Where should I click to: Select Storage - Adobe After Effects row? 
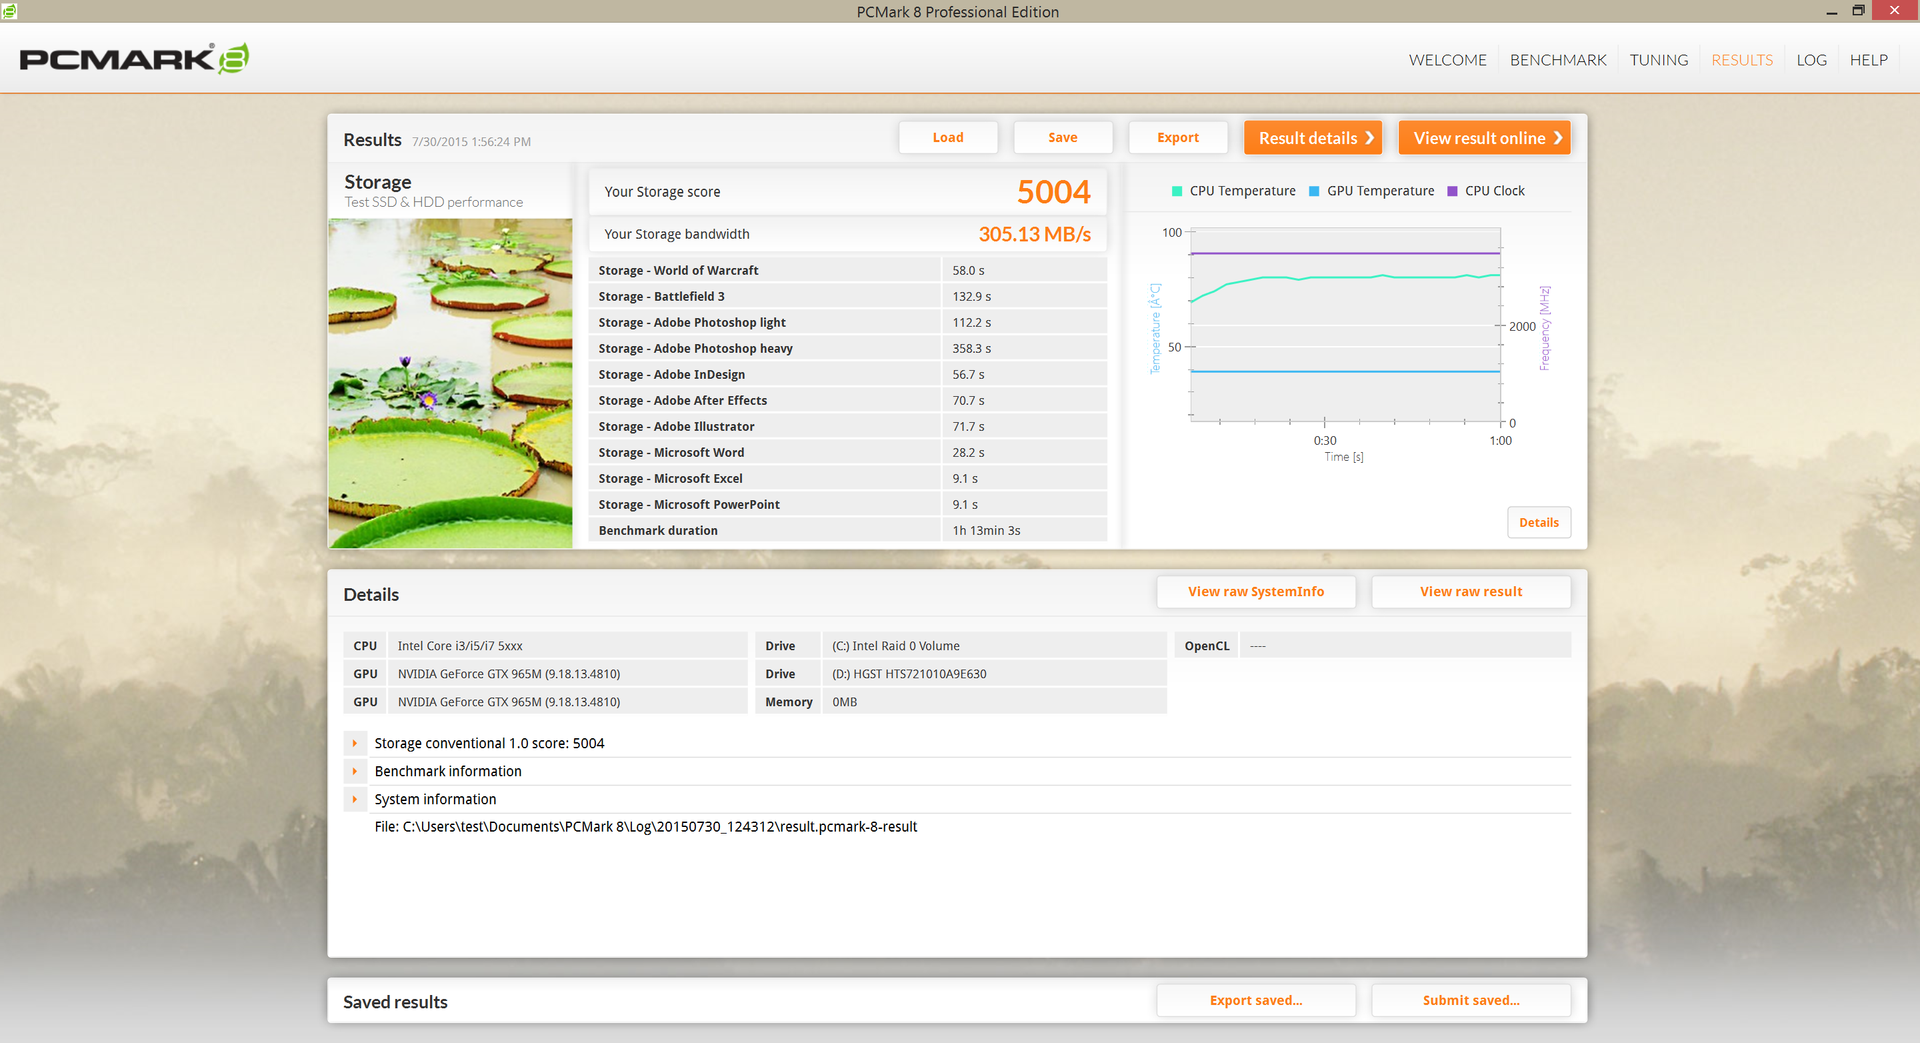(848, 401)
